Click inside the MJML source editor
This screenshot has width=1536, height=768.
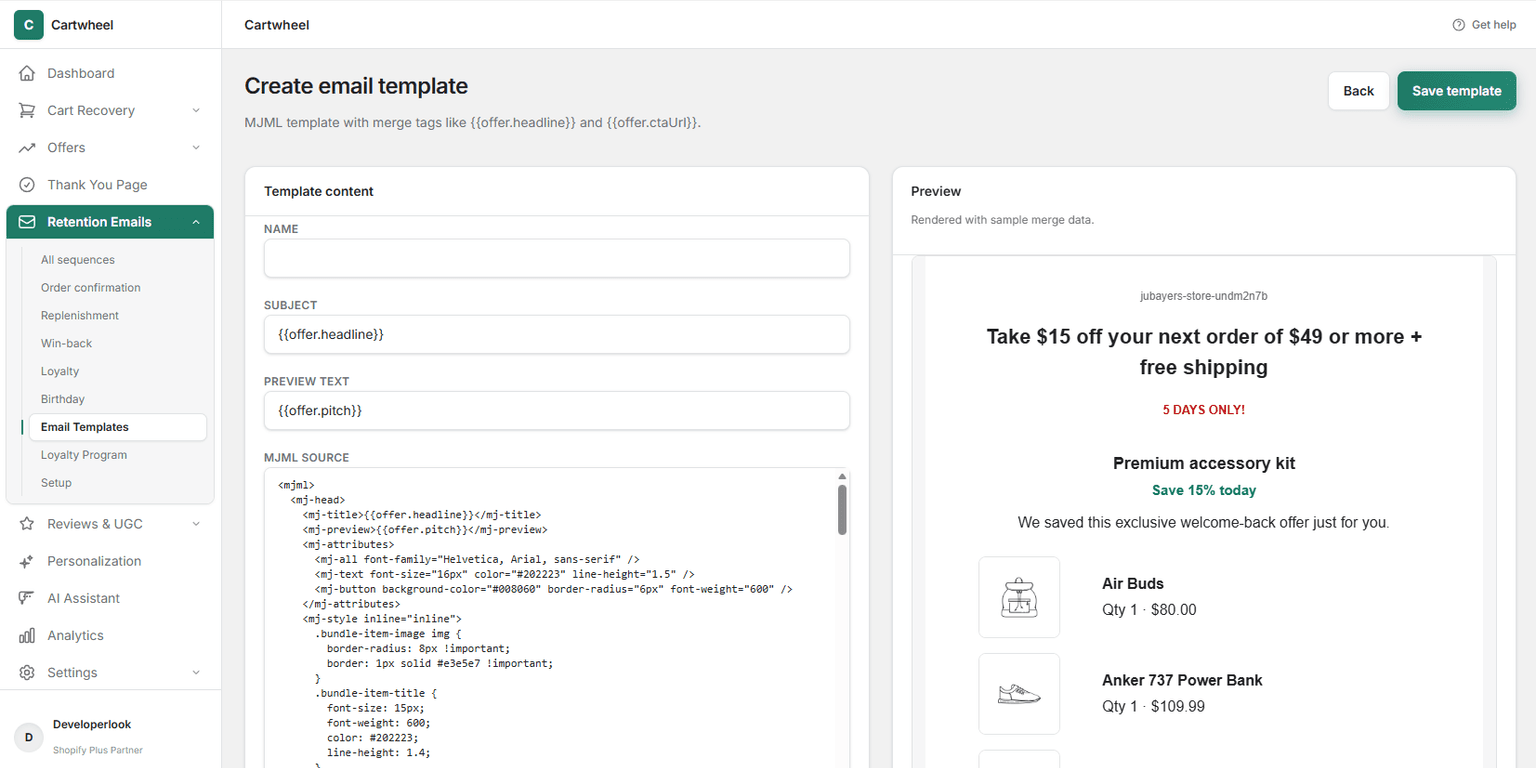tap(550, 618)
